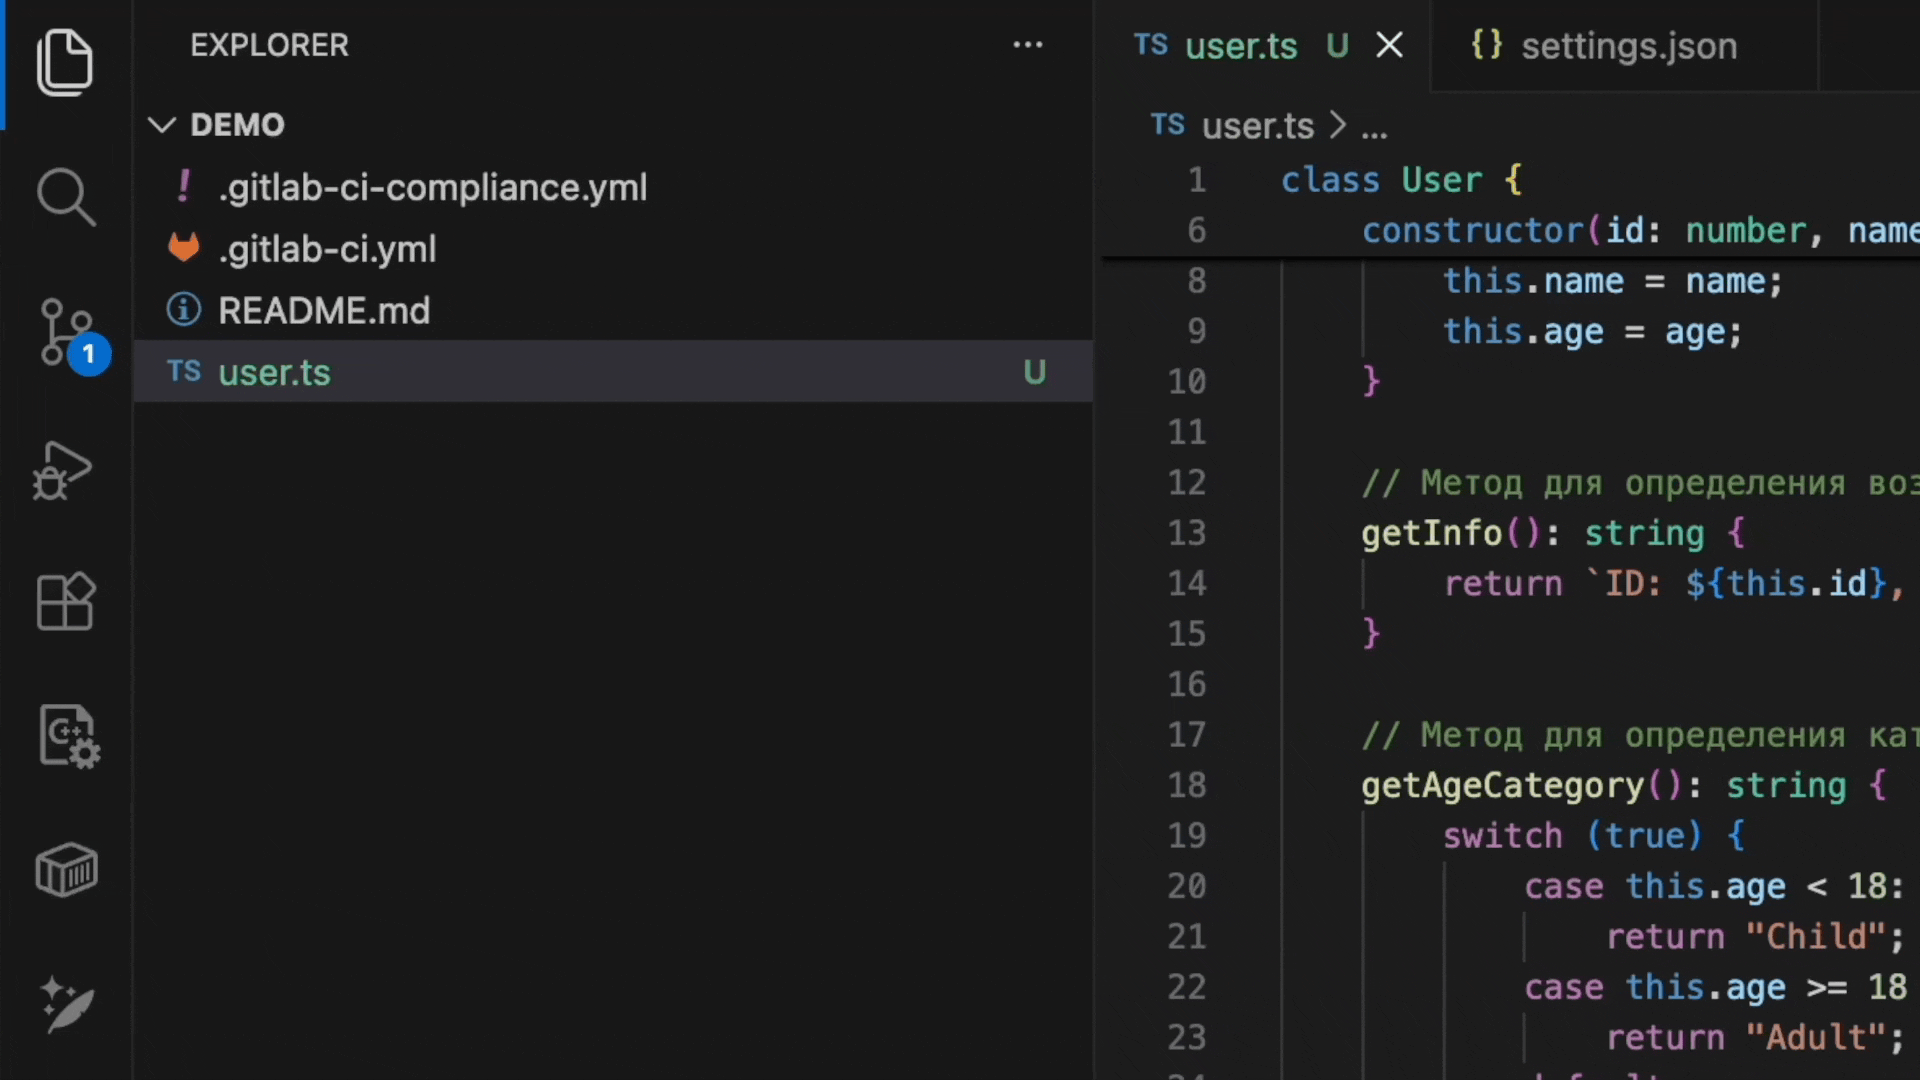Click line number 11 in gutter
Viewport: 1920px width, 1080px height.
coord(1187,433)
